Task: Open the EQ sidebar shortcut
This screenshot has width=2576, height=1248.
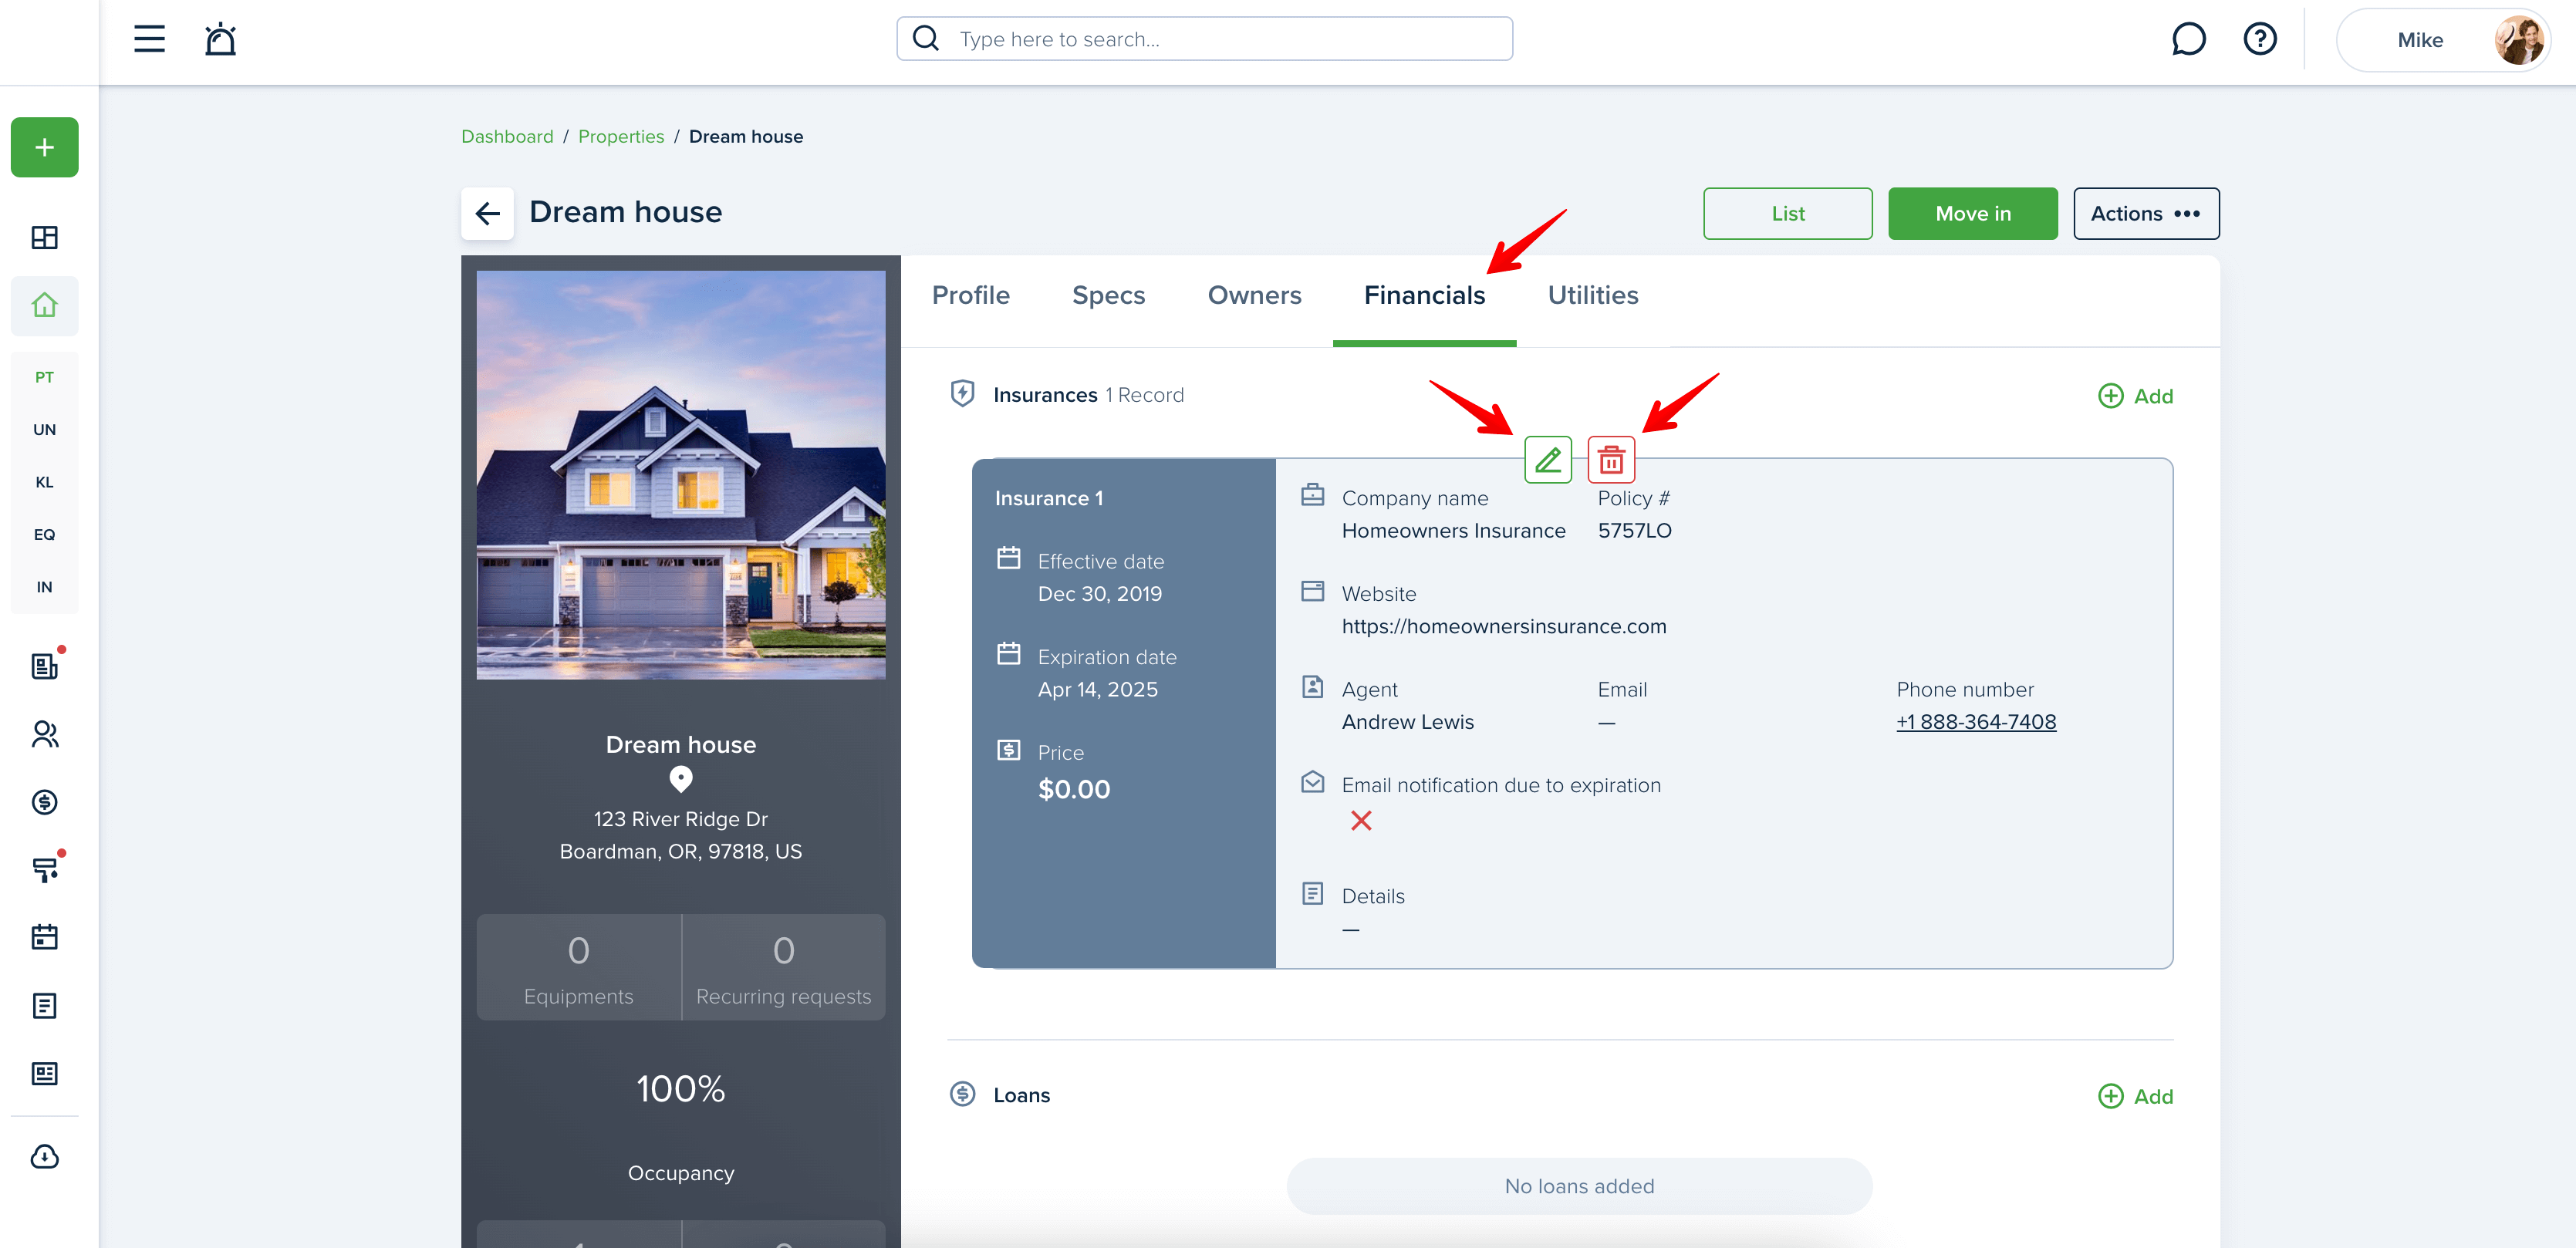Action: click(44, 534)
